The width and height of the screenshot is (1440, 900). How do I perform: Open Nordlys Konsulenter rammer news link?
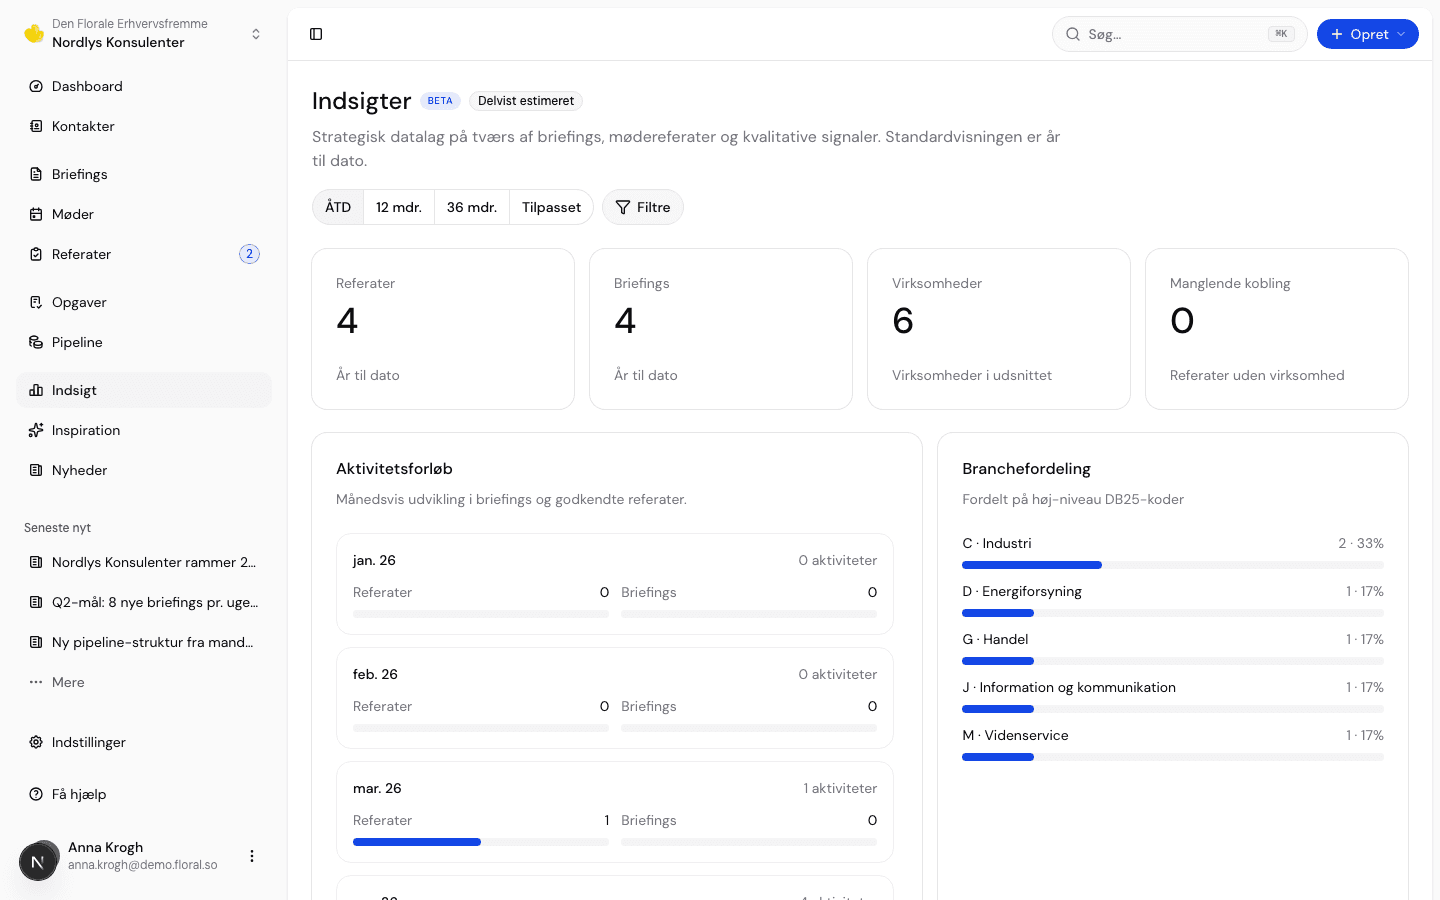pyautogui.click(x=144, y=562)
